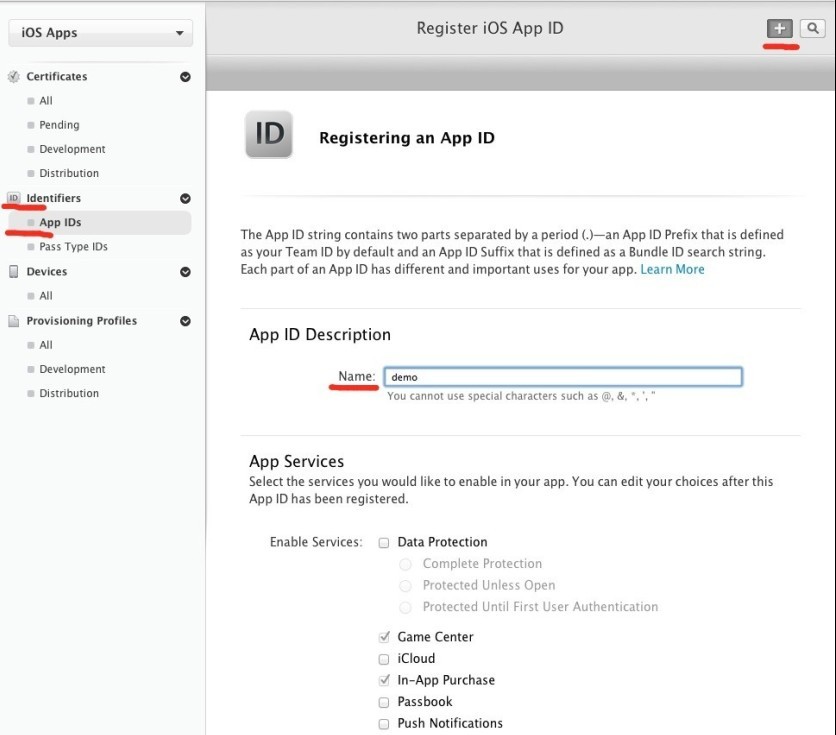Click the Registering an App ID heading
Image resolution: width=836 pixels, height=735 pixels.
point(407,138)
